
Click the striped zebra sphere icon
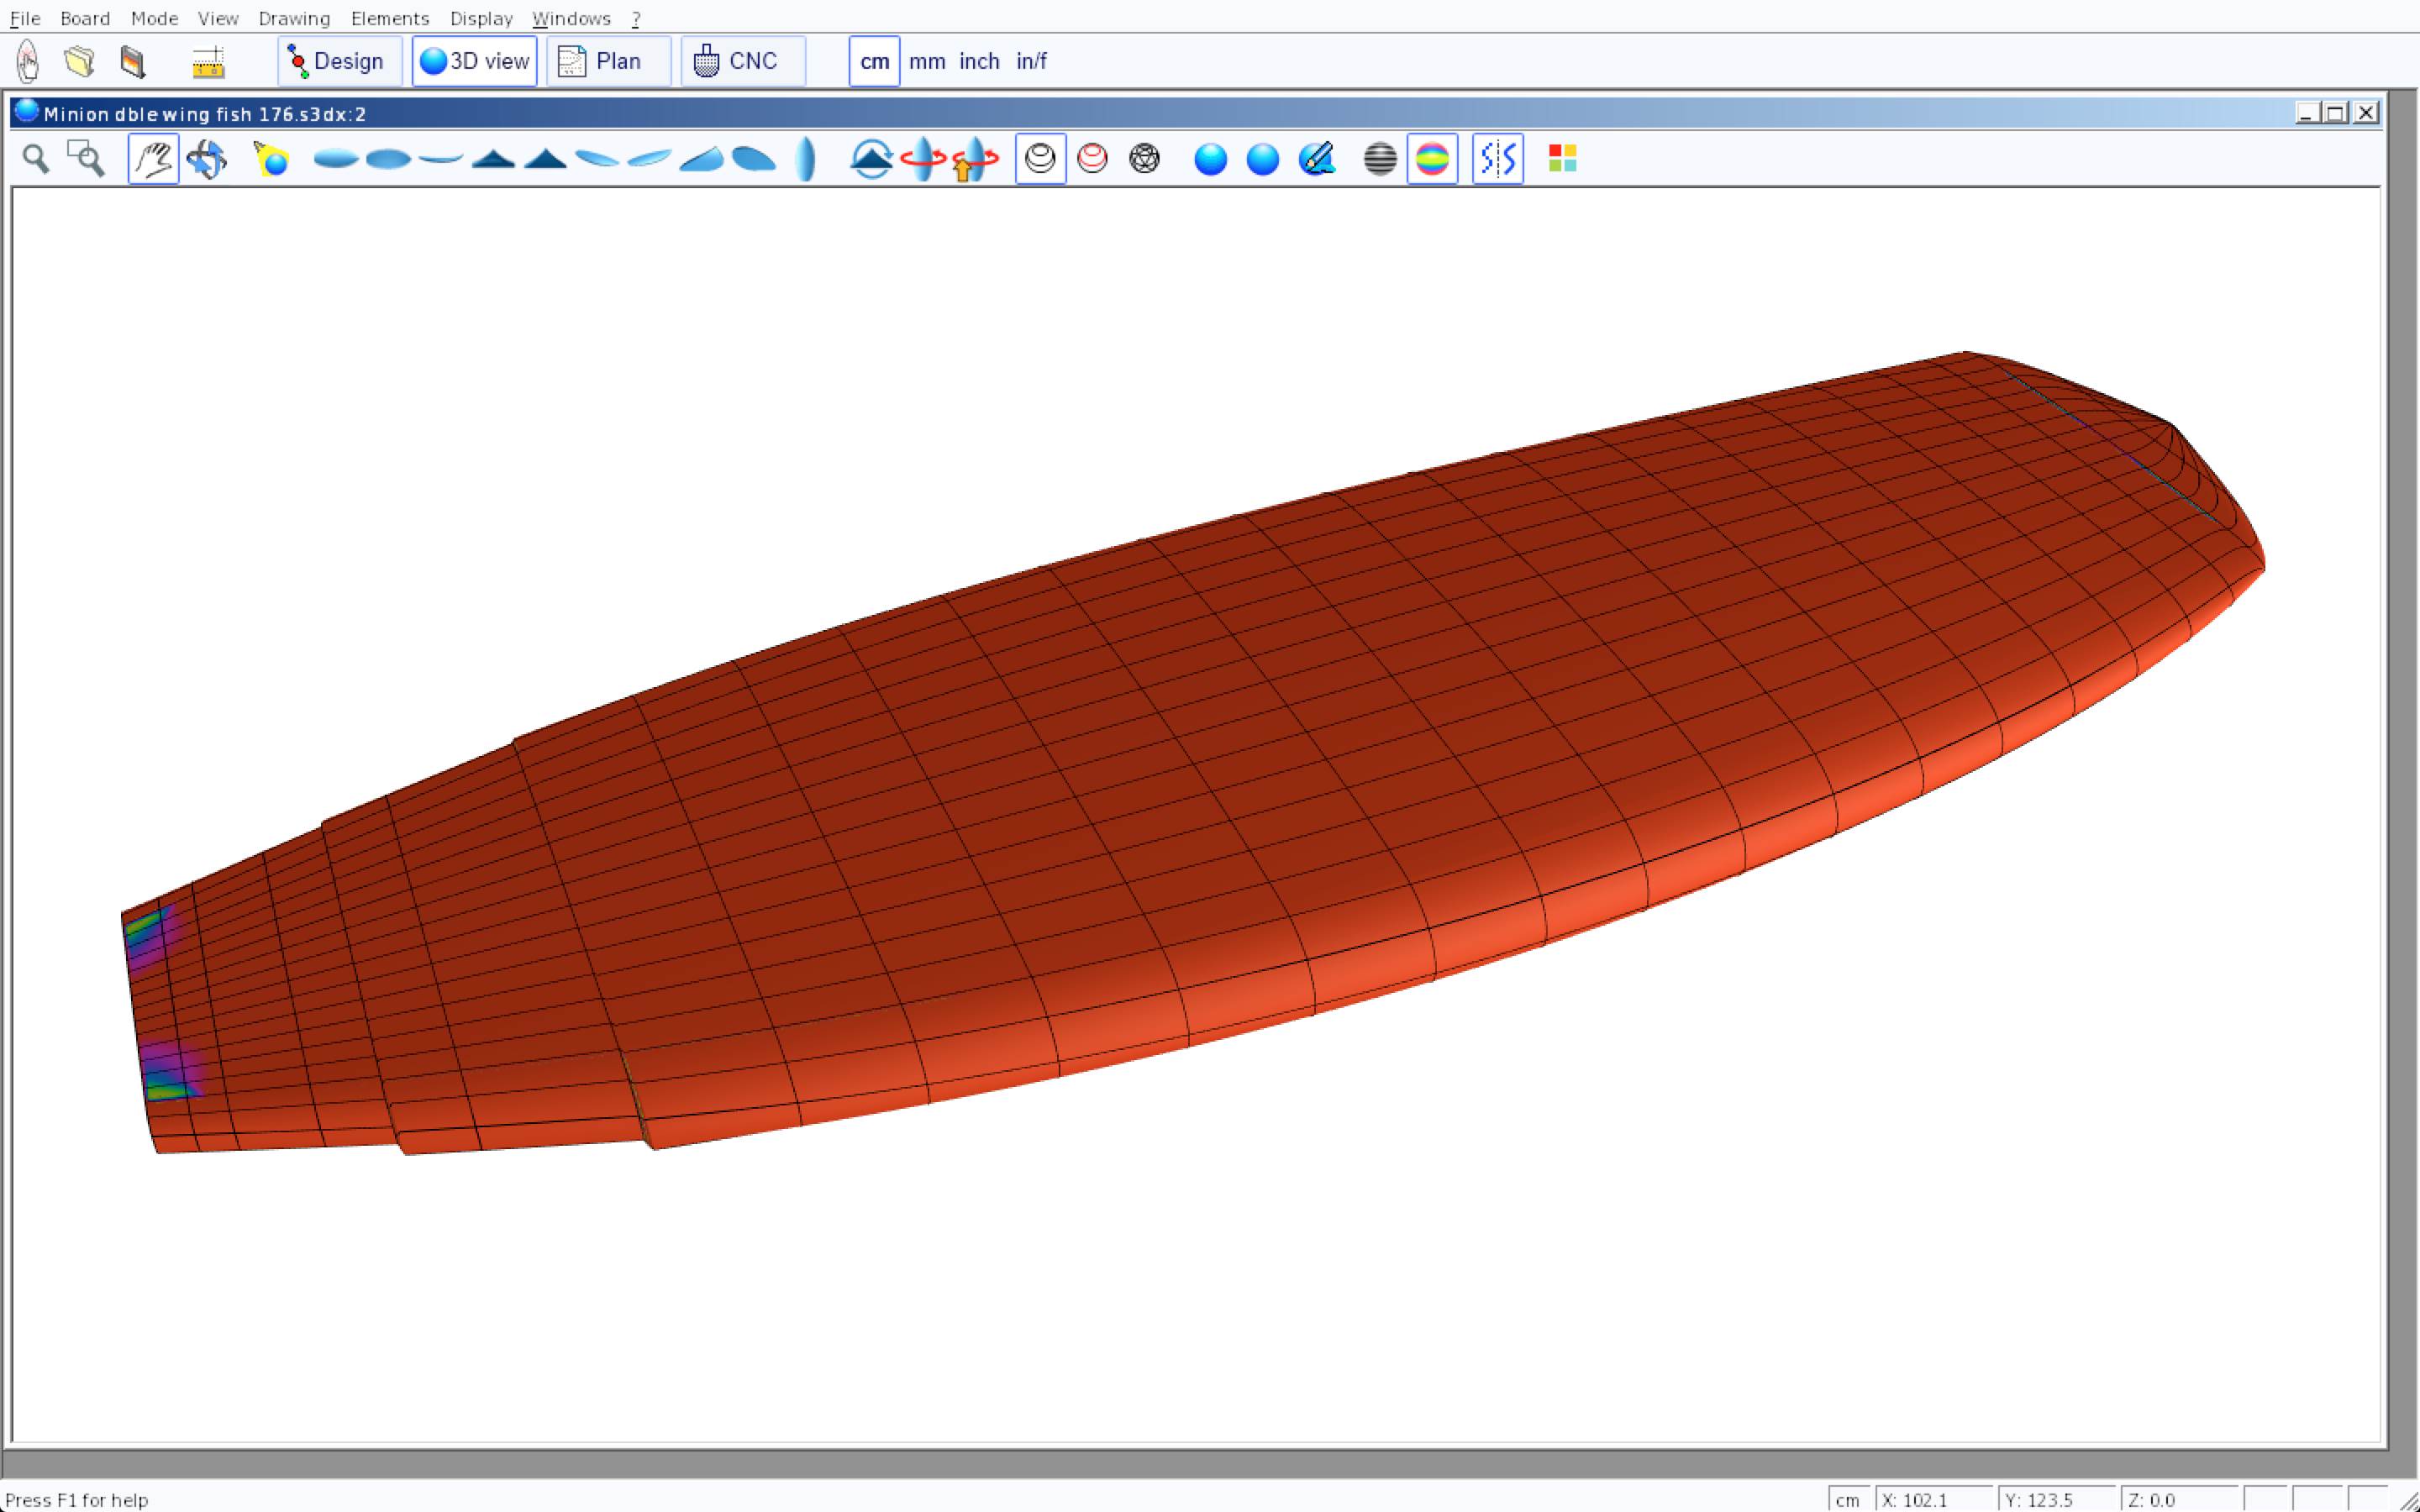1380,159
